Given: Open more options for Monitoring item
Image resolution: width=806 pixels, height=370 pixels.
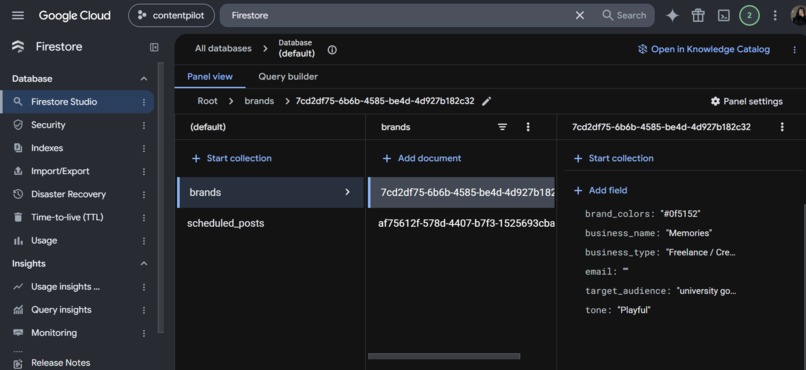Looking at the screenshot, I should pyautogui.click(x=144, y=334).
